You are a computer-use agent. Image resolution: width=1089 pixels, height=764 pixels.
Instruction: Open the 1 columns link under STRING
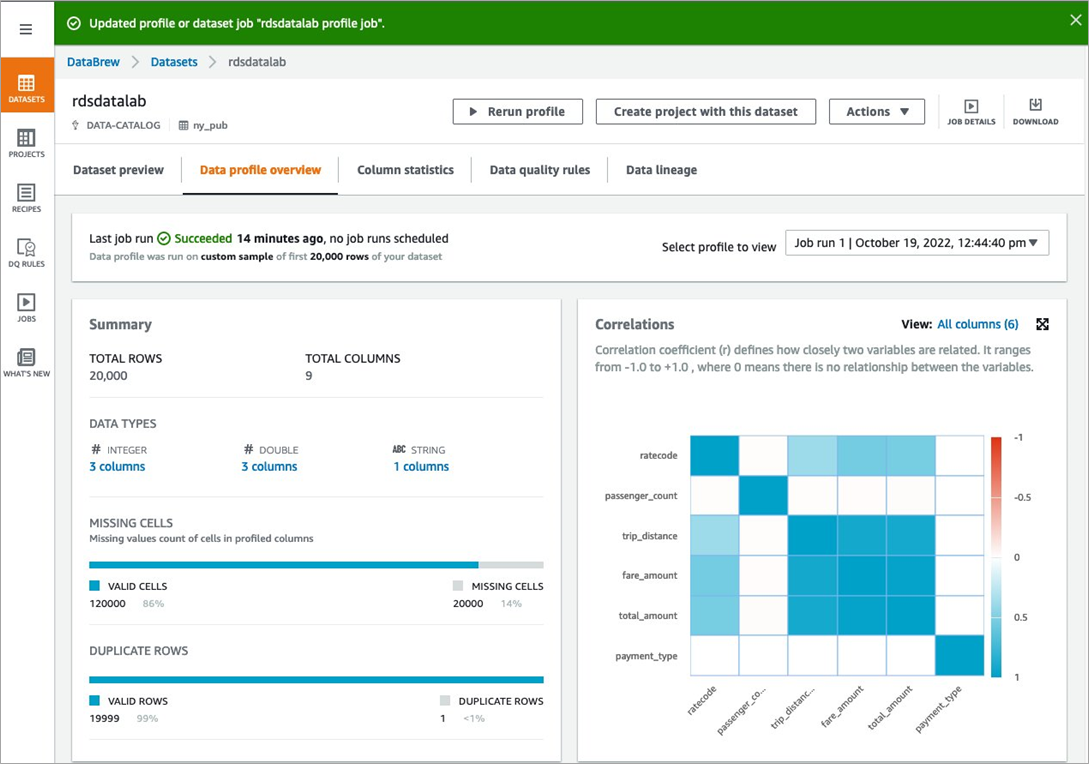tap(421, 467)
